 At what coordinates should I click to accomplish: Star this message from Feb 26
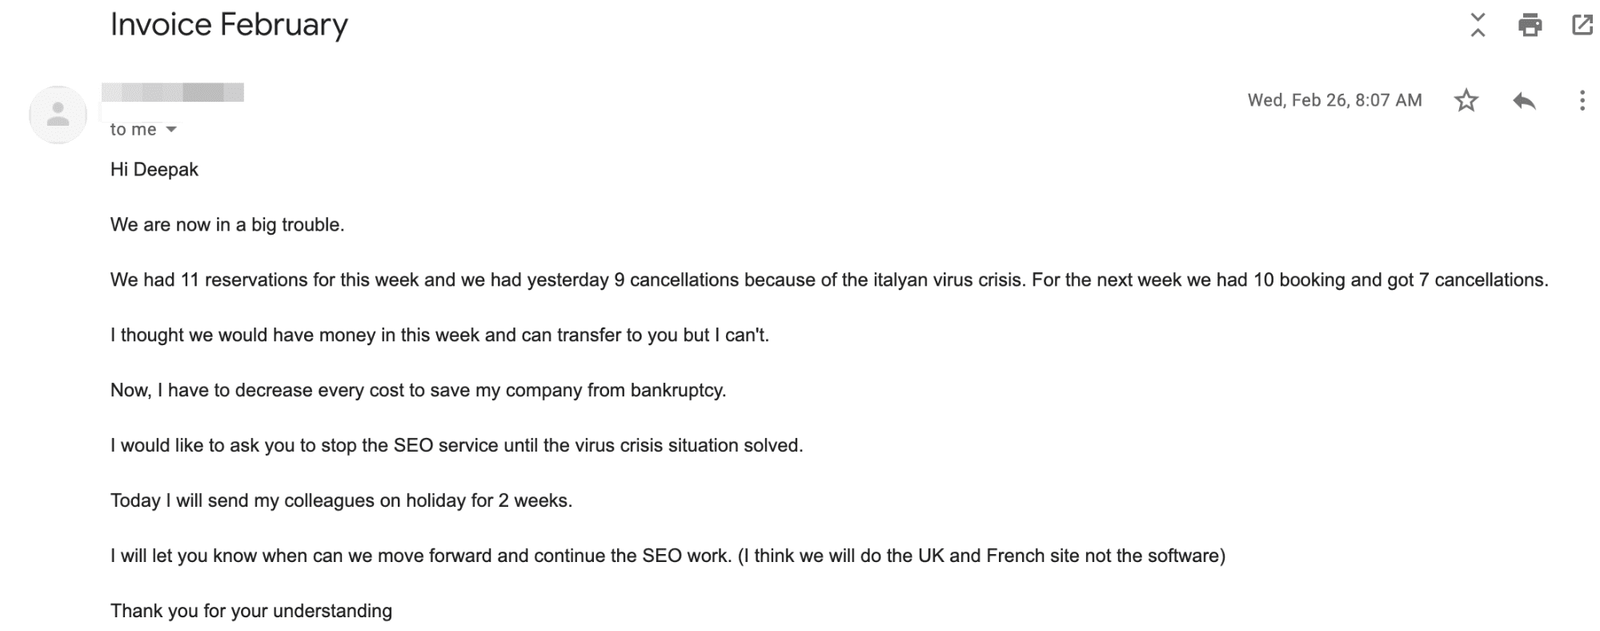pyautogui.click(x=1466, y=100)
